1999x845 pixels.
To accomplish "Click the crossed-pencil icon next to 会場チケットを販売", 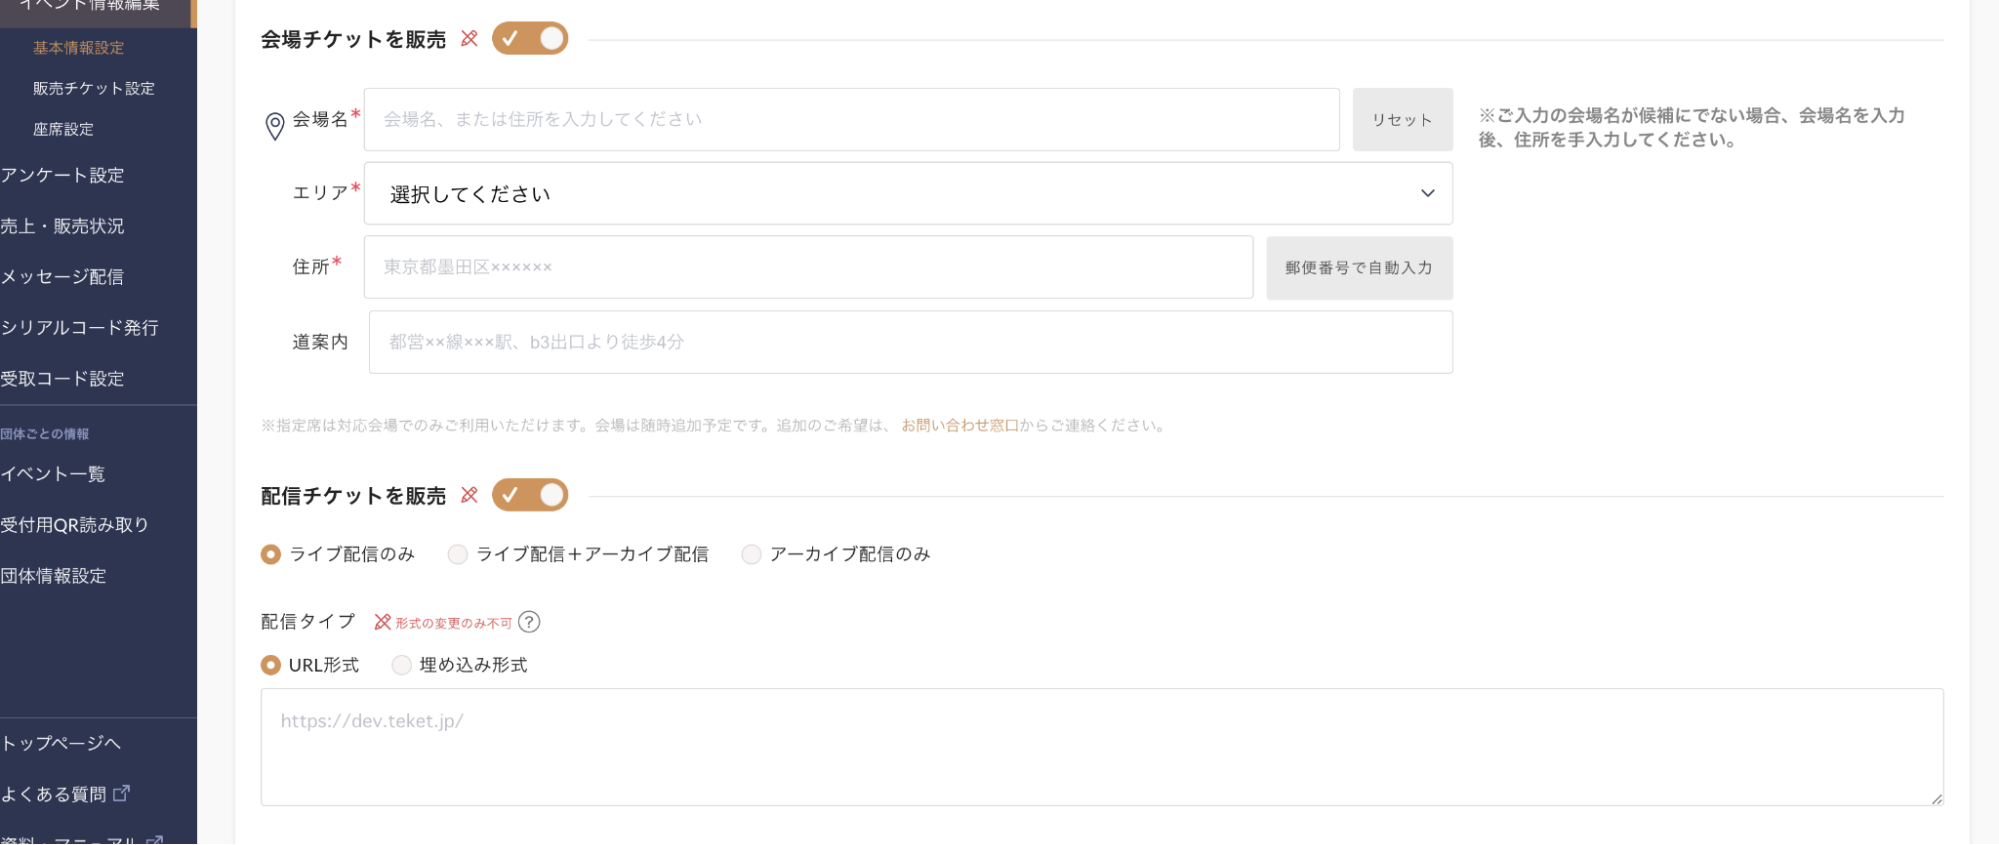I will (469, 39).
